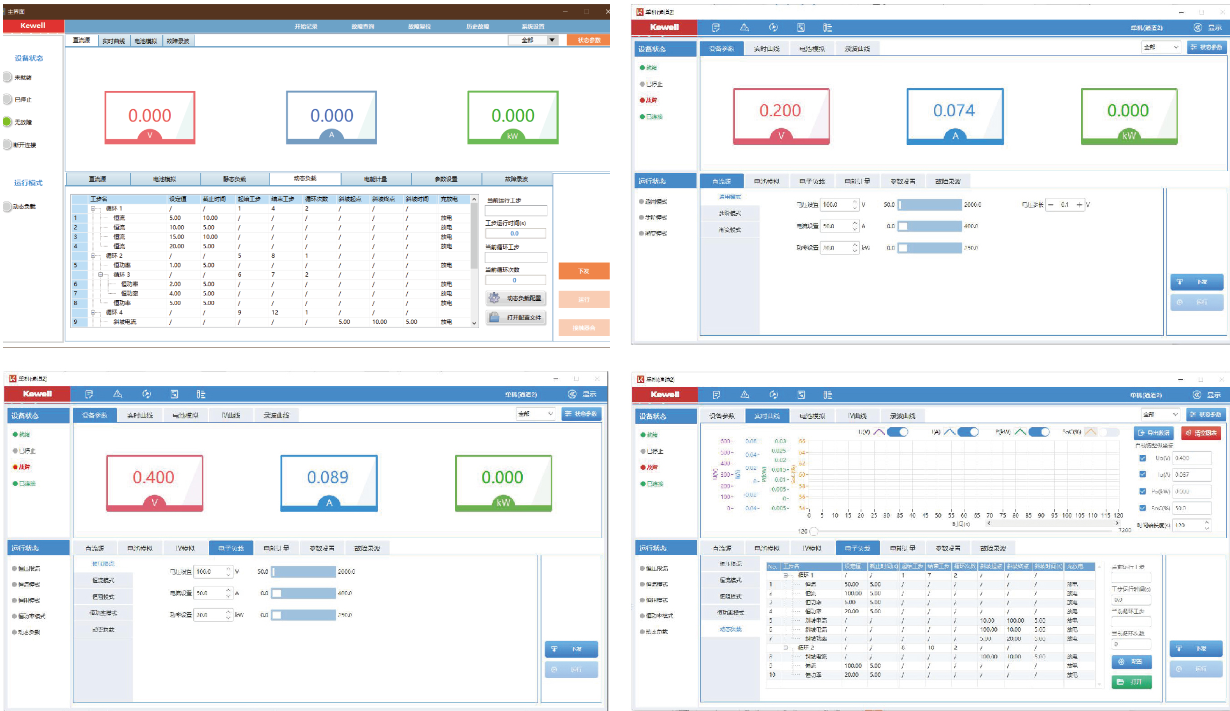Click the gear icon dynamic load config button

point(495,298)
